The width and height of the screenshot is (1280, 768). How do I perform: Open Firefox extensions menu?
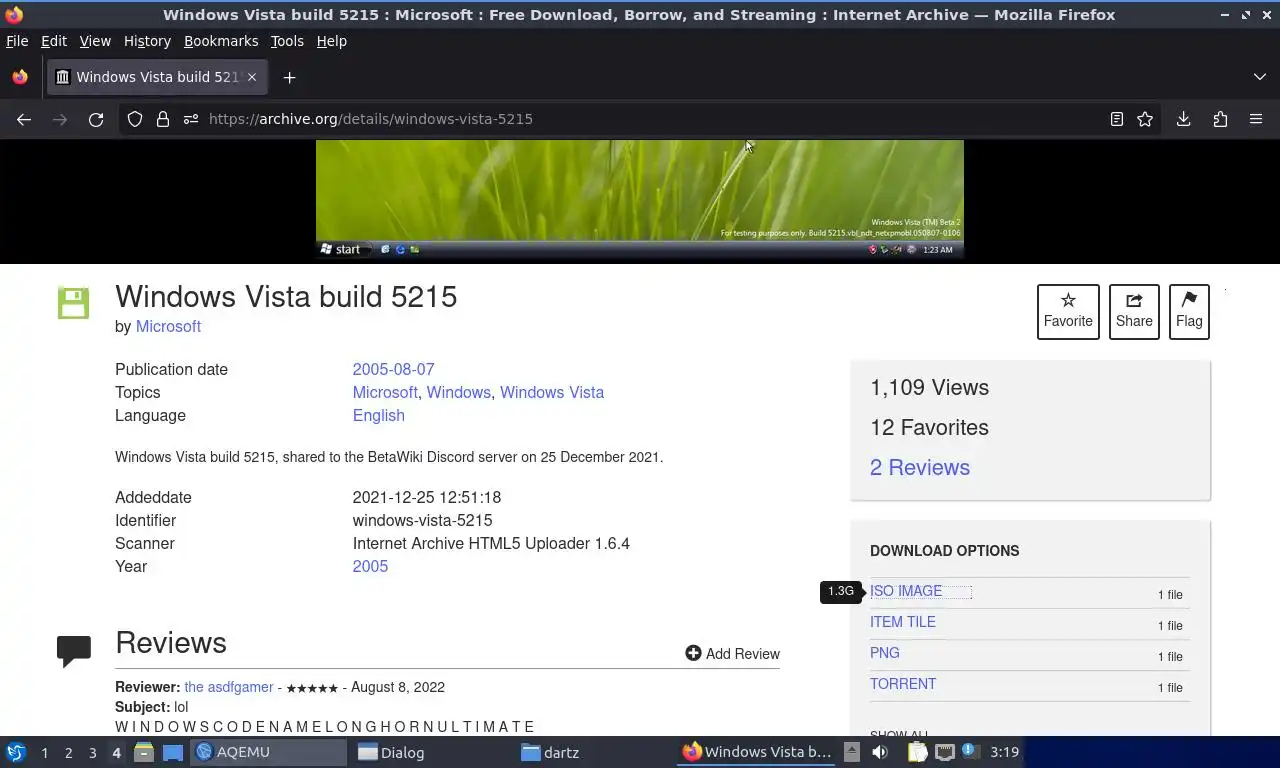point(1220,119)
